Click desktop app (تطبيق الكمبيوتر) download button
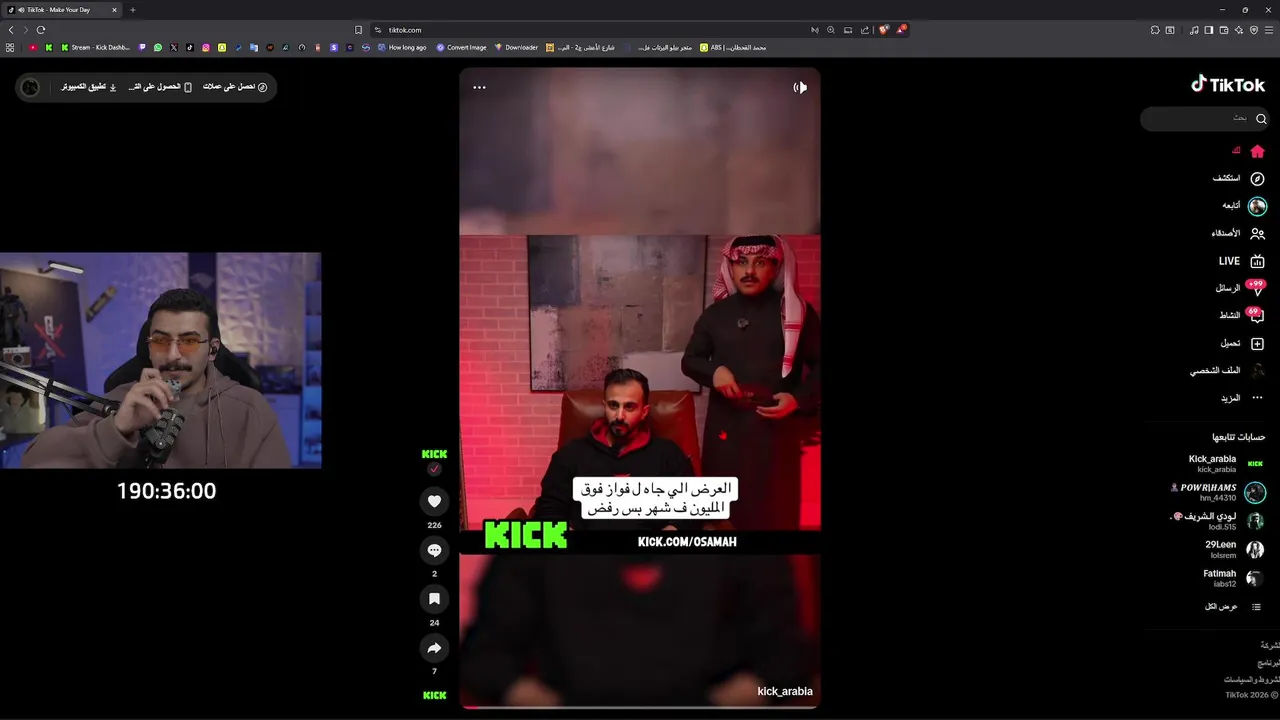Screen dimensions: 1280x720 point(89,87)
